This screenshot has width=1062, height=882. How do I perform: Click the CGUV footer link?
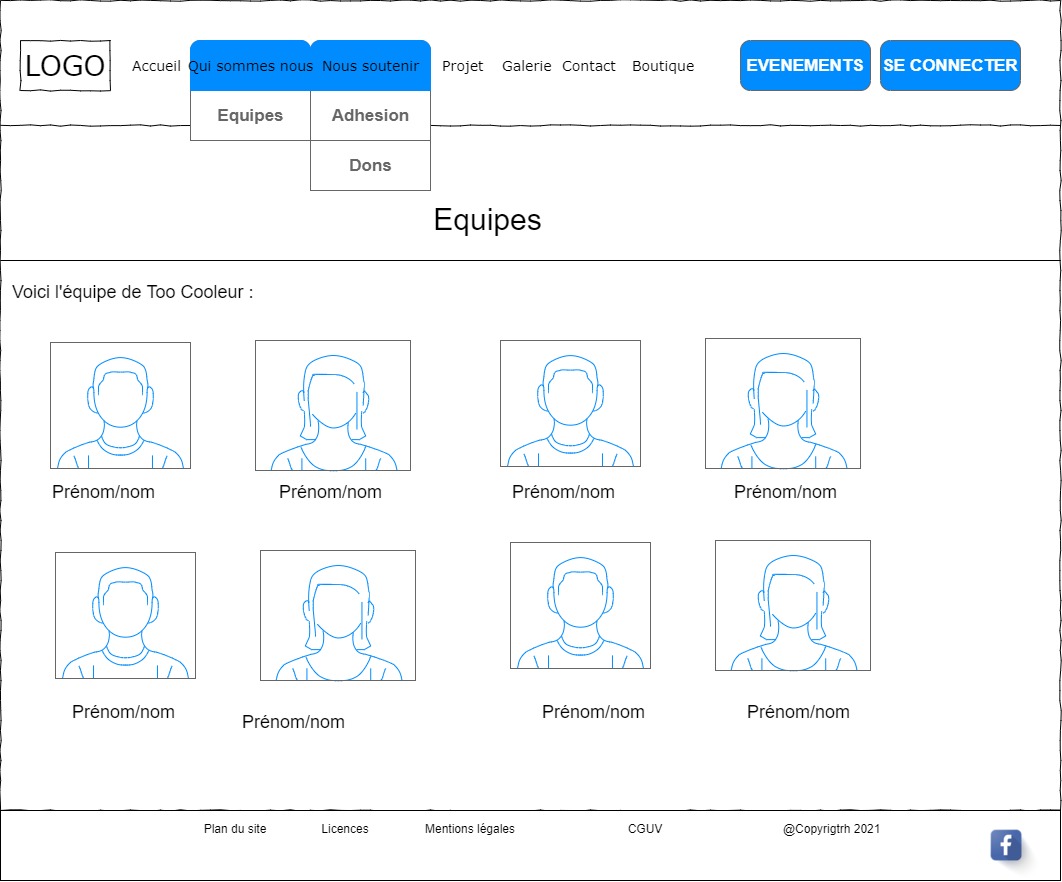coord(645,829)
